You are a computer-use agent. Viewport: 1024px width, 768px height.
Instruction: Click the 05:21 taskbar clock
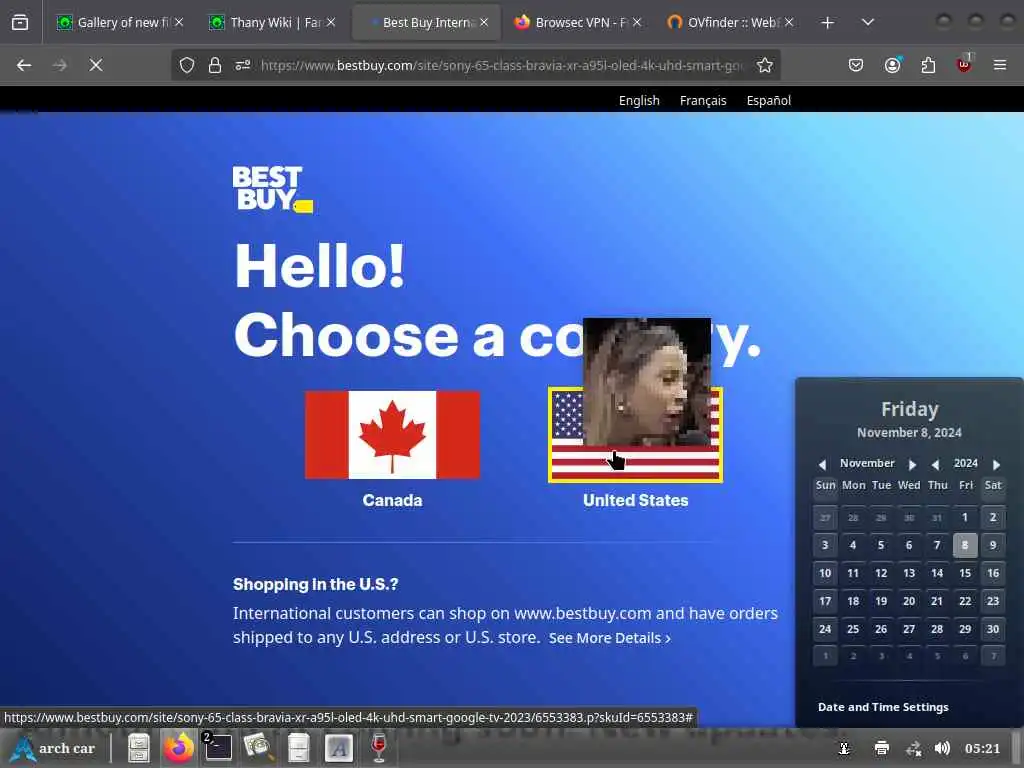[982, 748]
